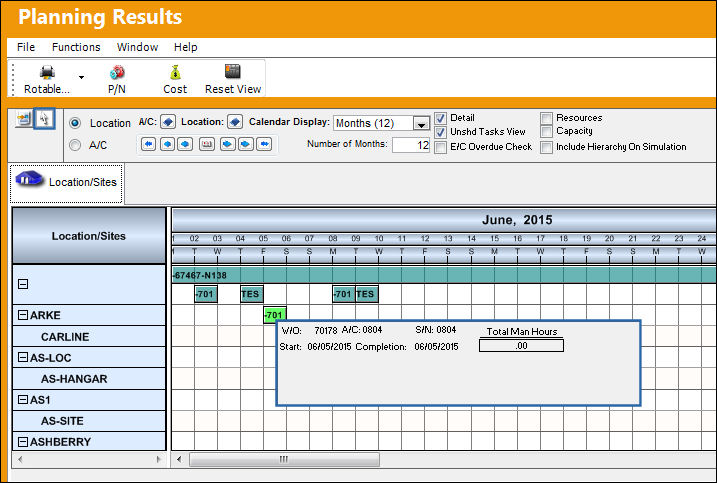The image size is (717, 483).
Task: Click left arrow of Location/Sites list scrollbar
Action: pos(20,459)
